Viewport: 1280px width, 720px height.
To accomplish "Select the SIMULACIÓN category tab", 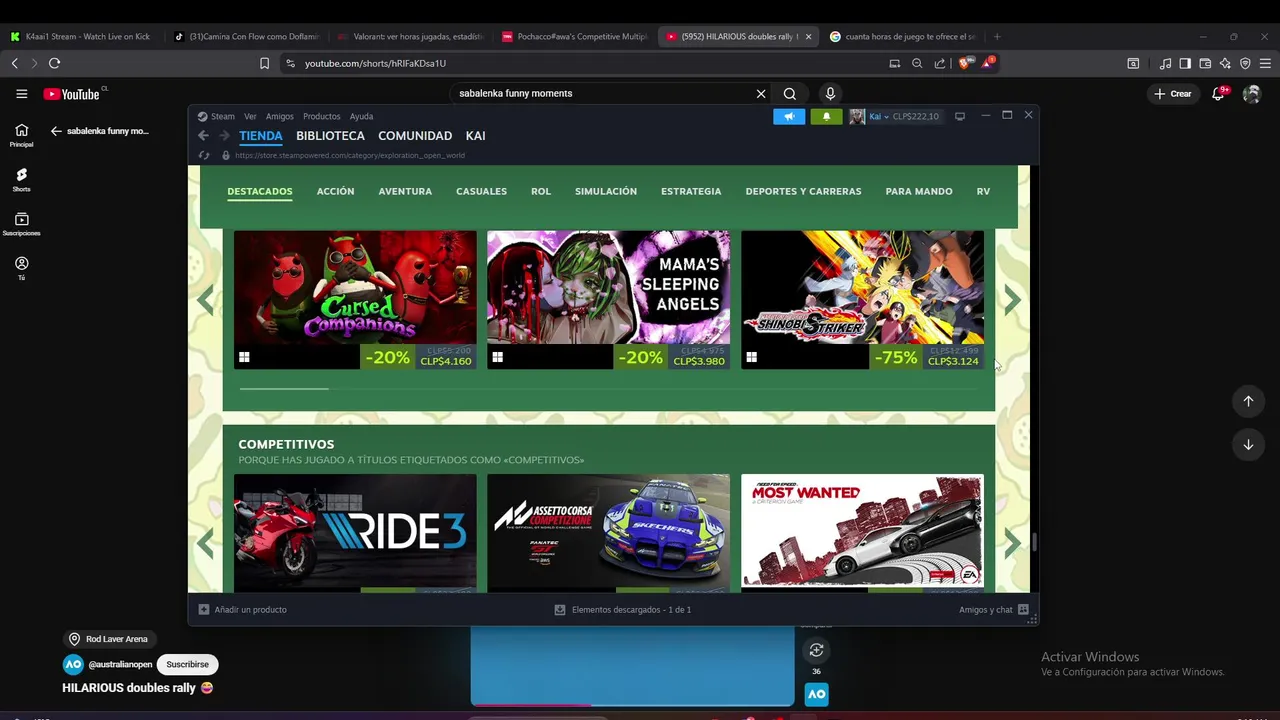I will (x=606, y=191).
